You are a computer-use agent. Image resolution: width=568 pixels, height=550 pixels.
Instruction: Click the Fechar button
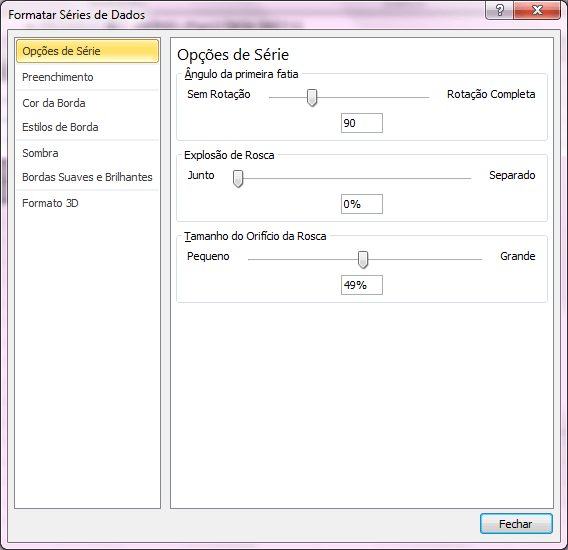(x=516, y=524)
